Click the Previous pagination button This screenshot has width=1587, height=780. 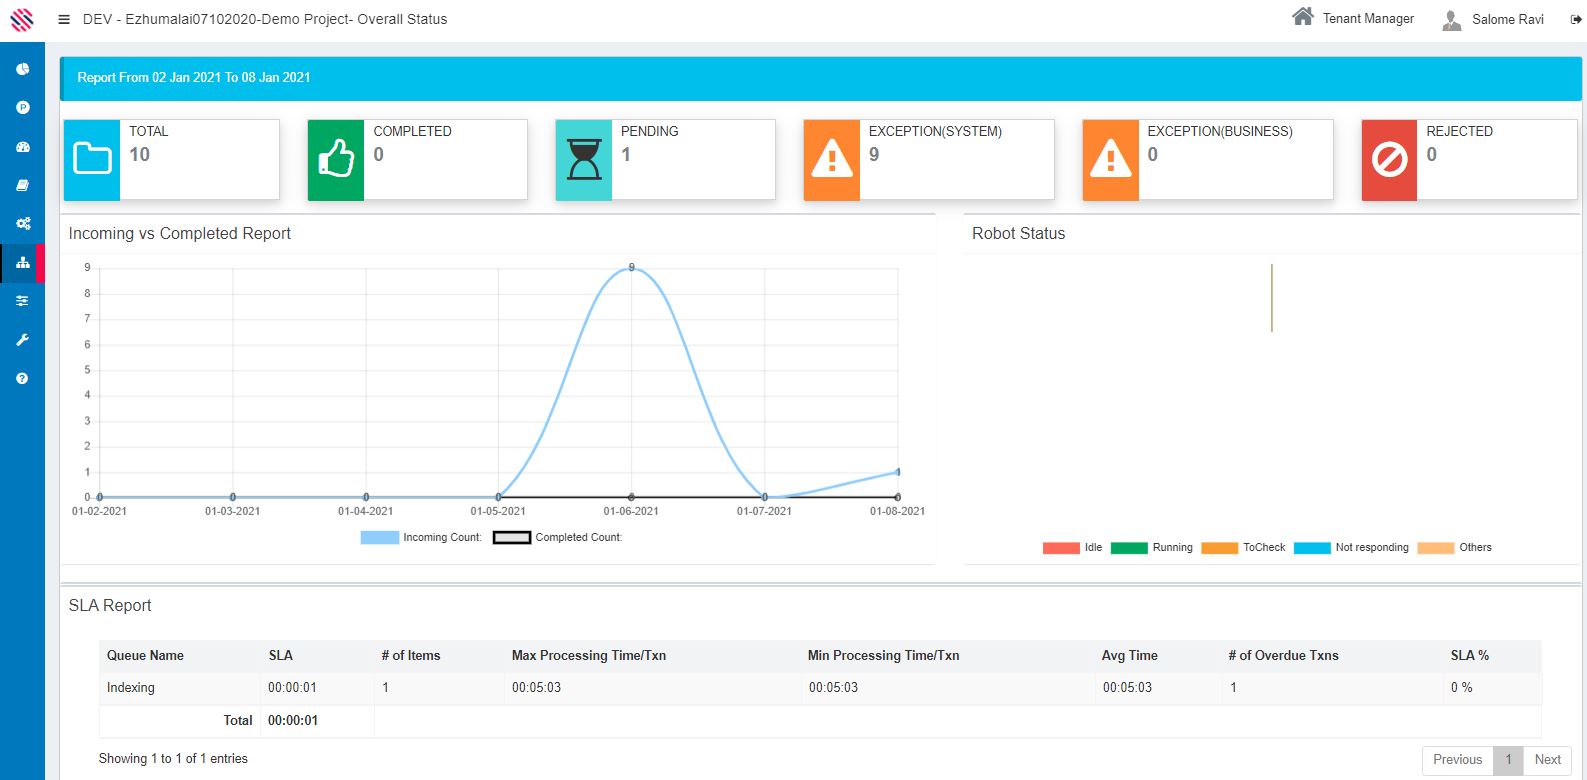1458,760
